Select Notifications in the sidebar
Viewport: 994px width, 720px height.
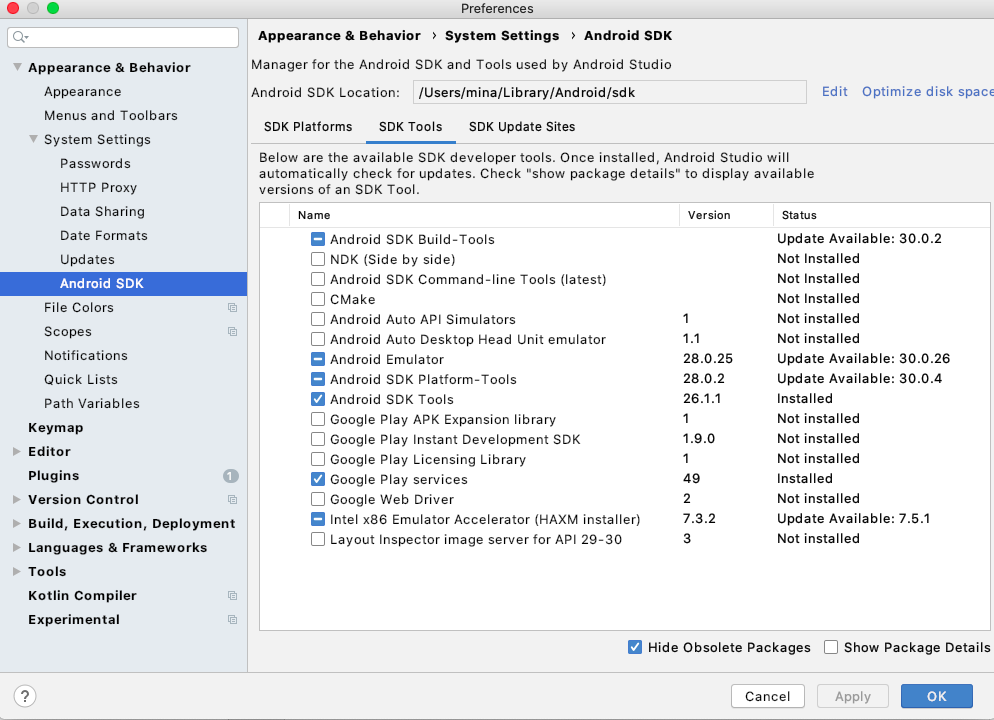point(86,356)
